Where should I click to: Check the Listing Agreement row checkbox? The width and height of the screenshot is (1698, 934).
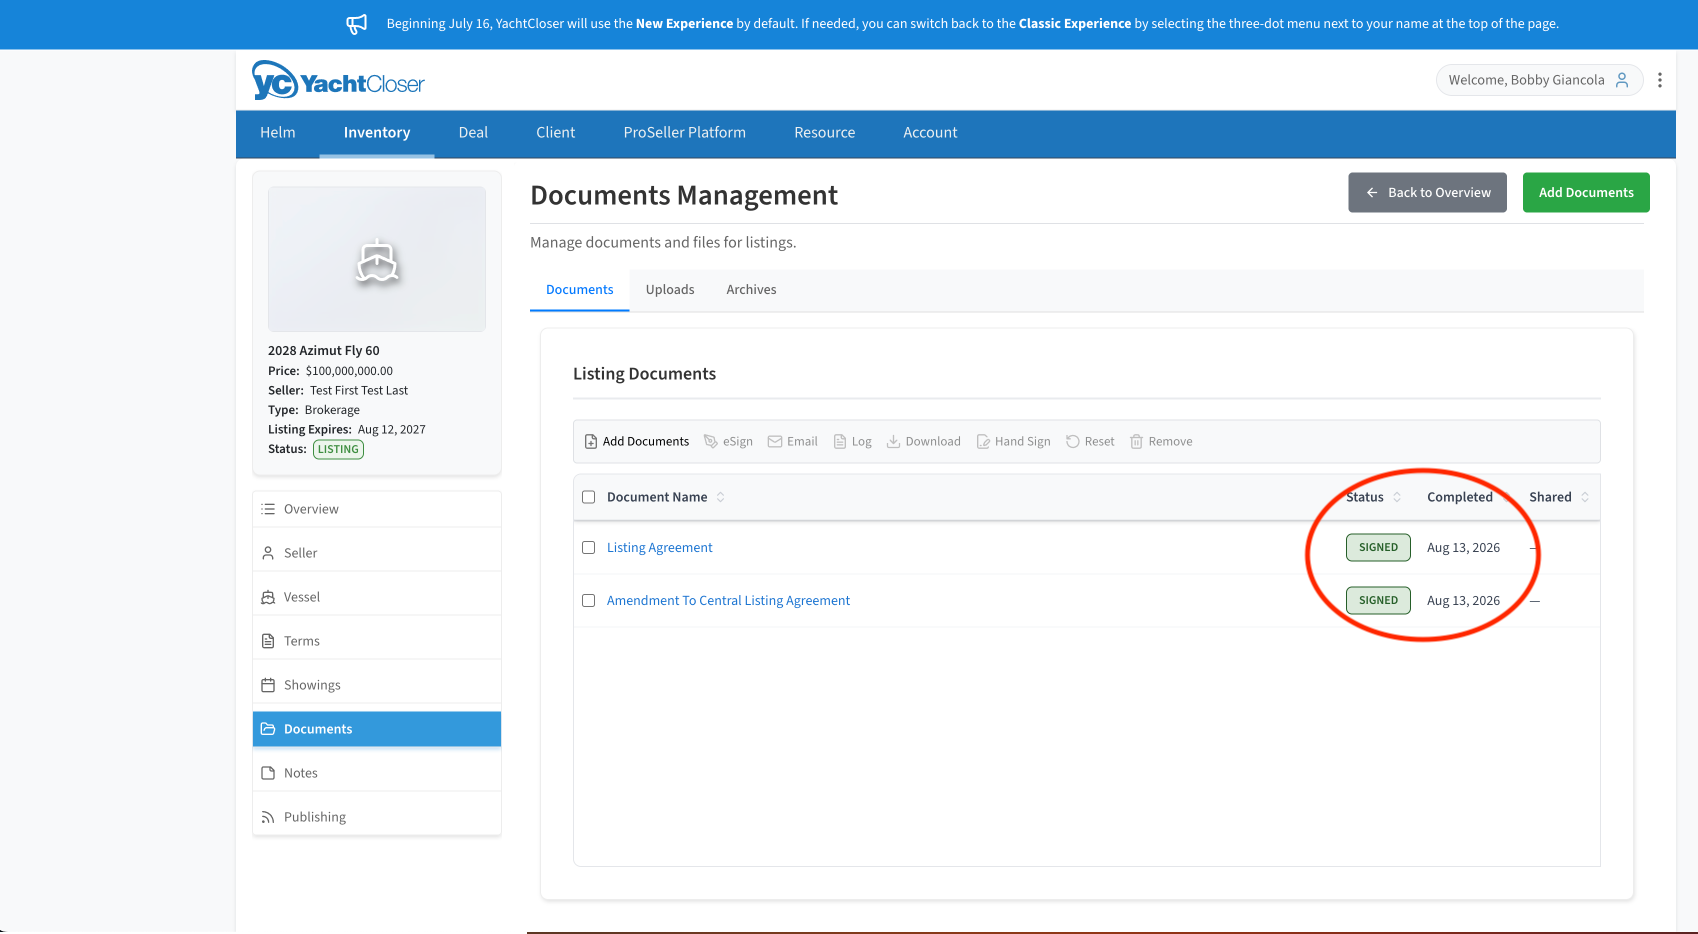point(588,548)
